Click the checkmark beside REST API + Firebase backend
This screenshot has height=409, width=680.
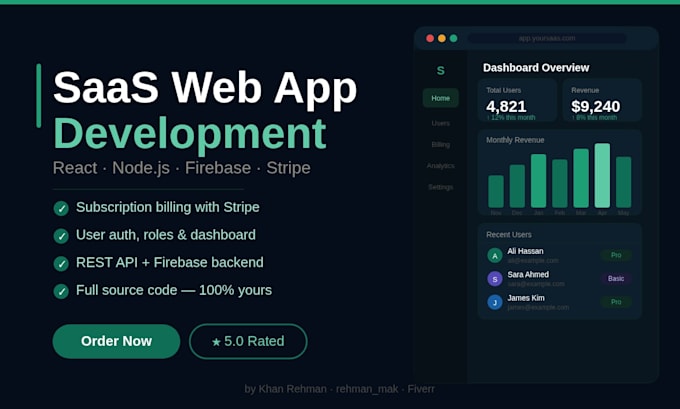click(61, 264)
